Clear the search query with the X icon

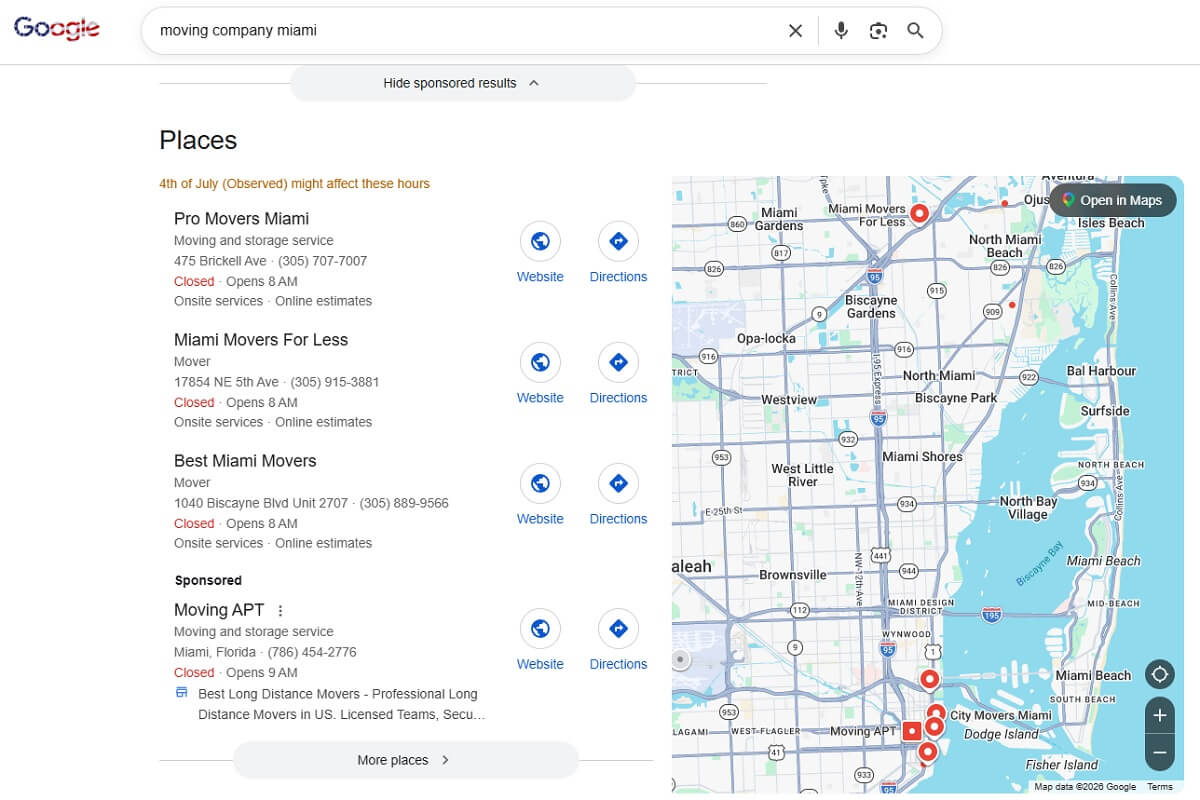pyautogui.click(x=795, y=31)
